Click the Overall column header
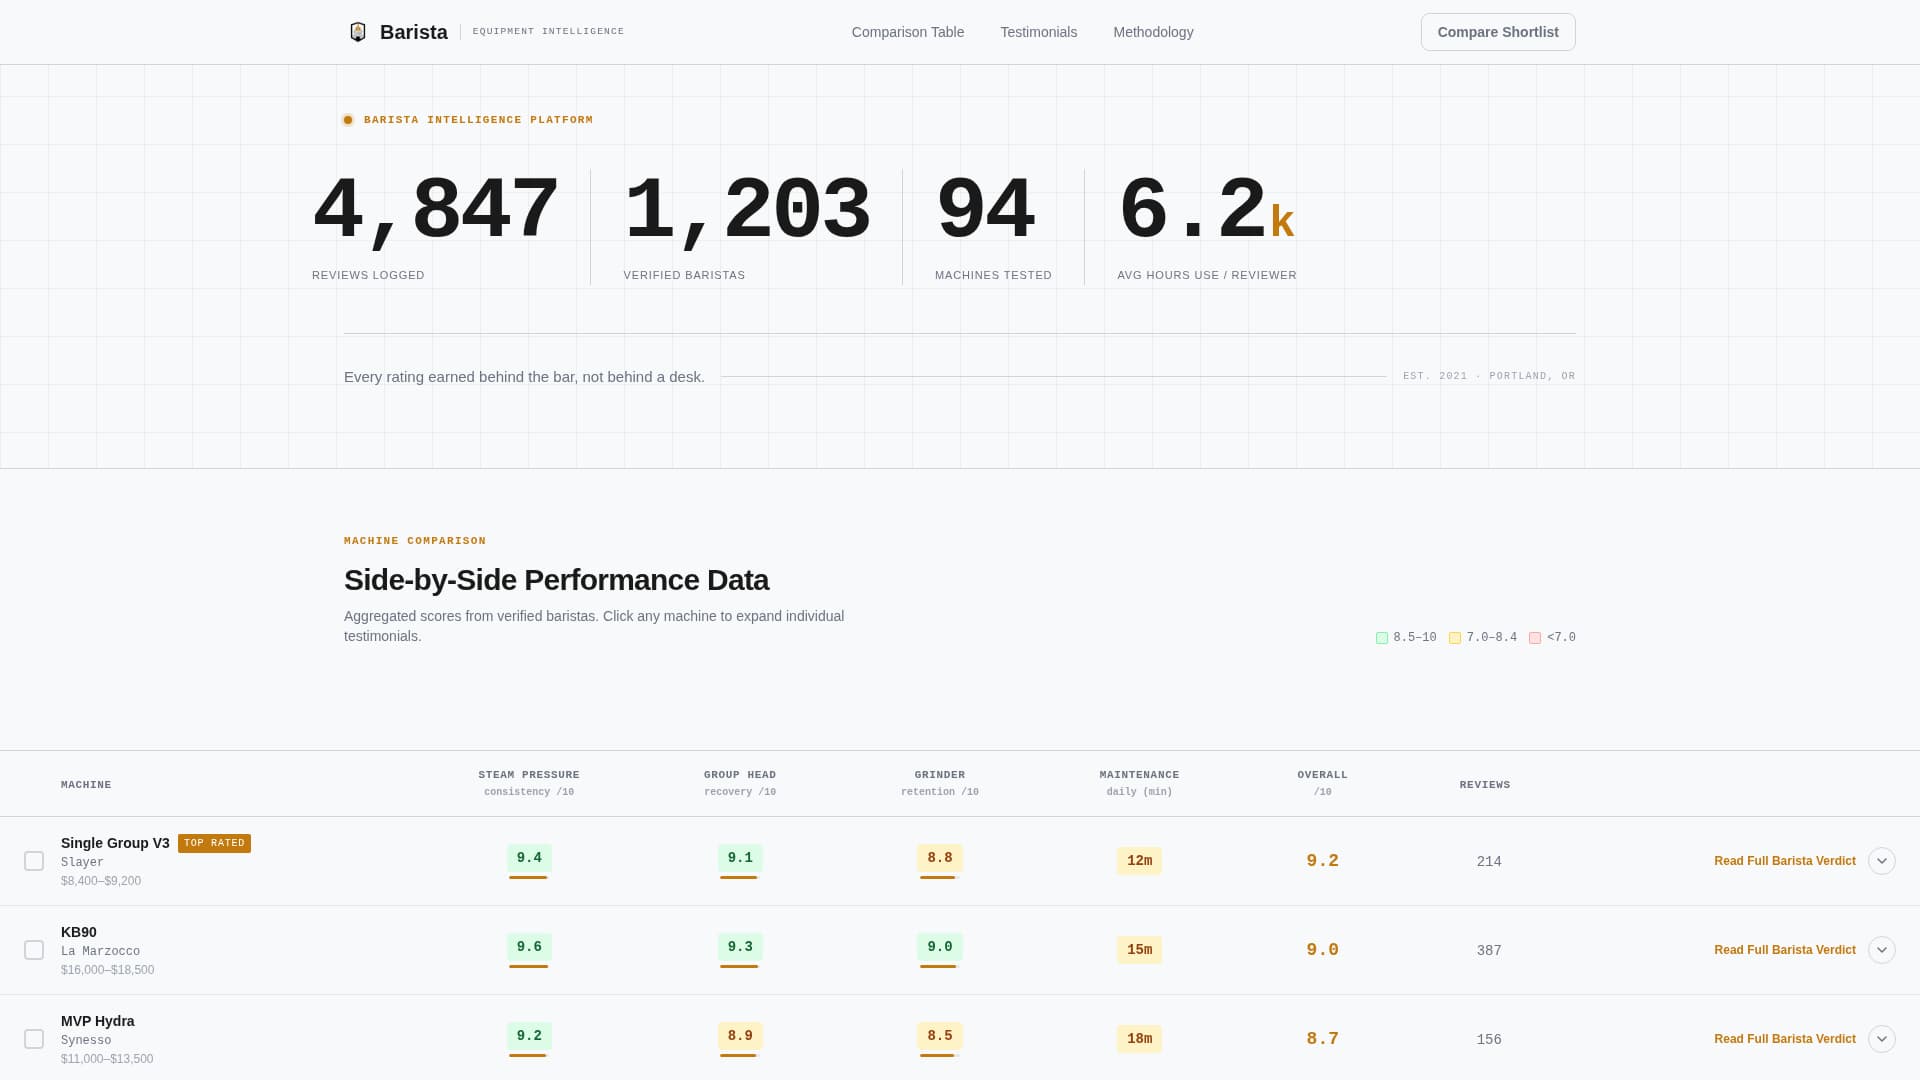1920x1080 pixels. (x=1322, y=783)
